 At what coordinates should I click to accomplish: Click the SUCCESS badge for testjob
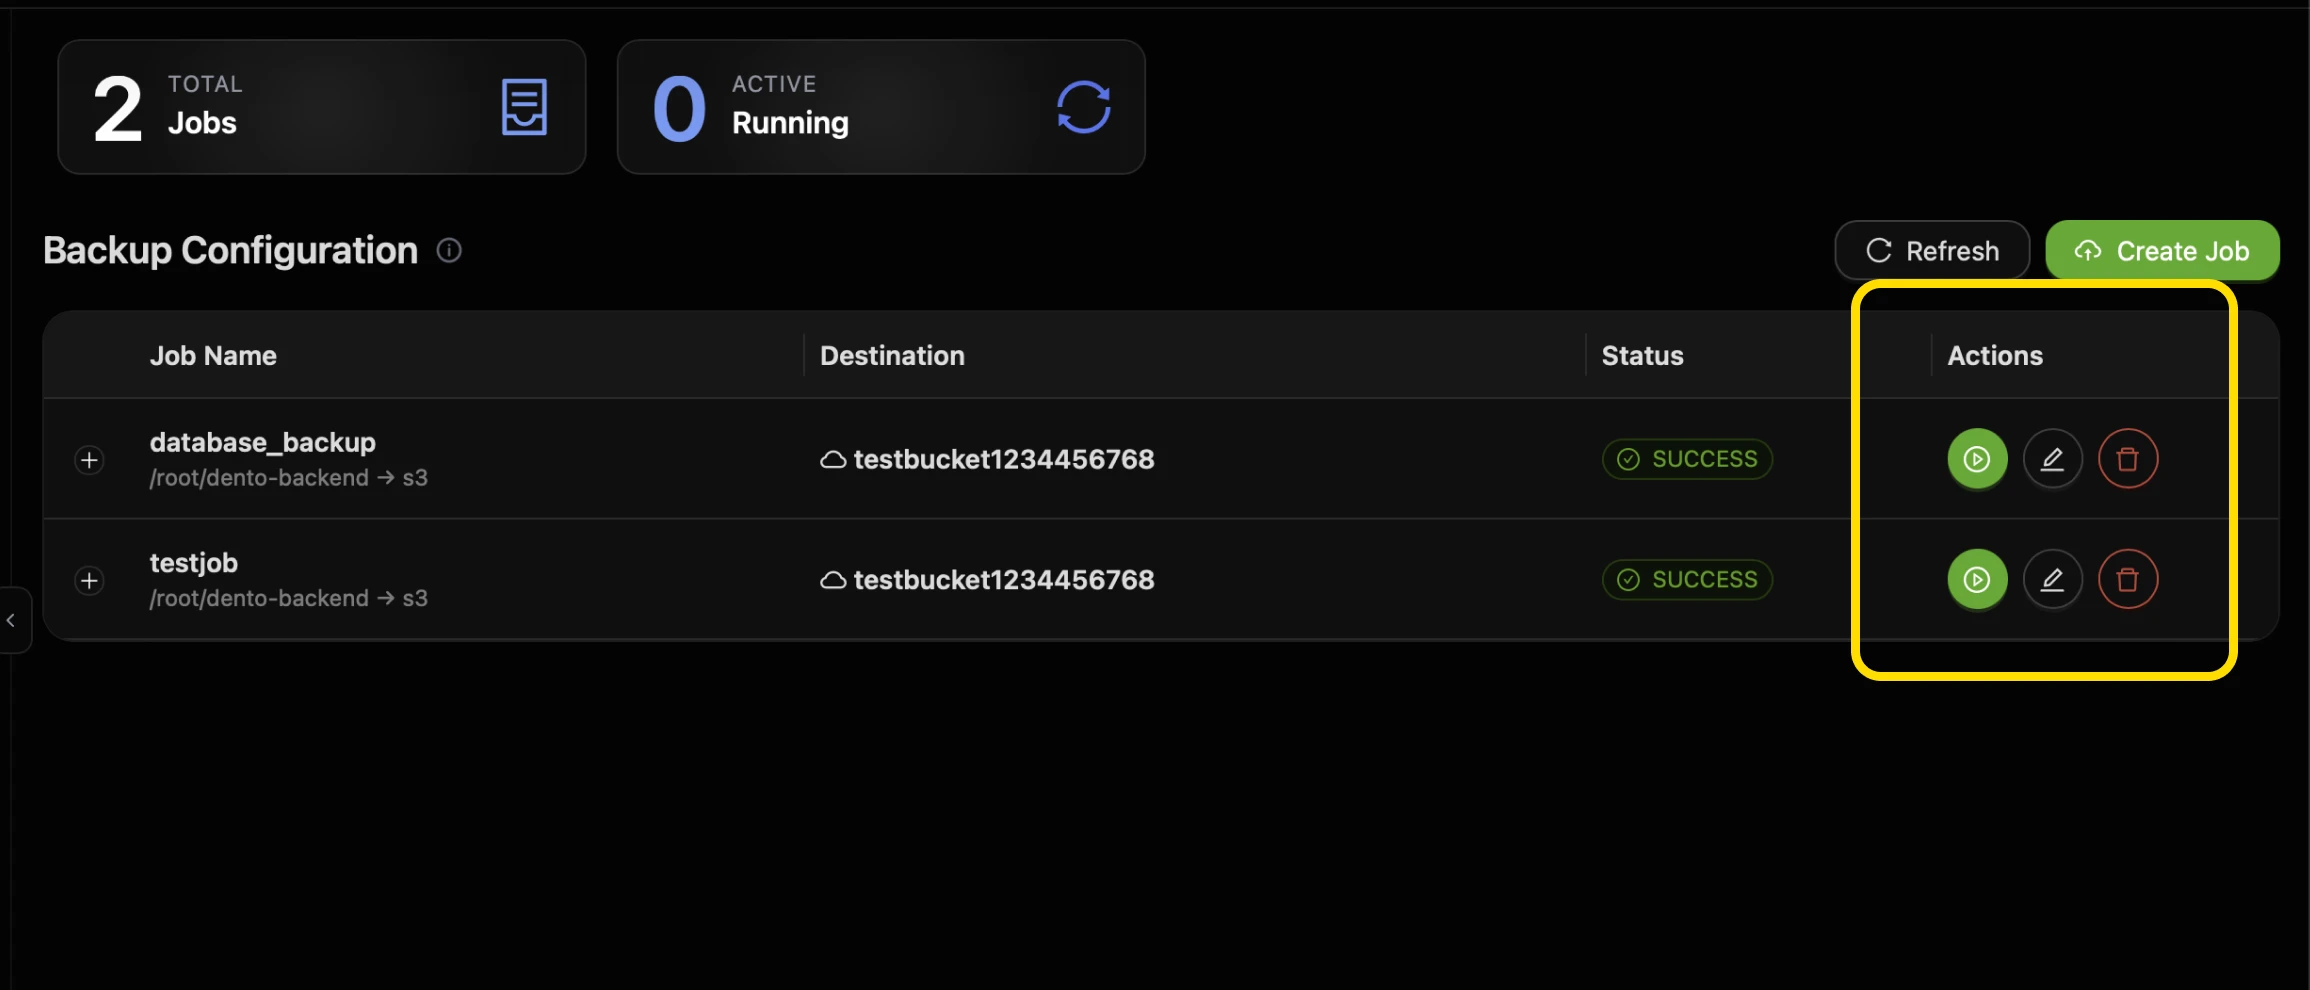[1687, 580]
